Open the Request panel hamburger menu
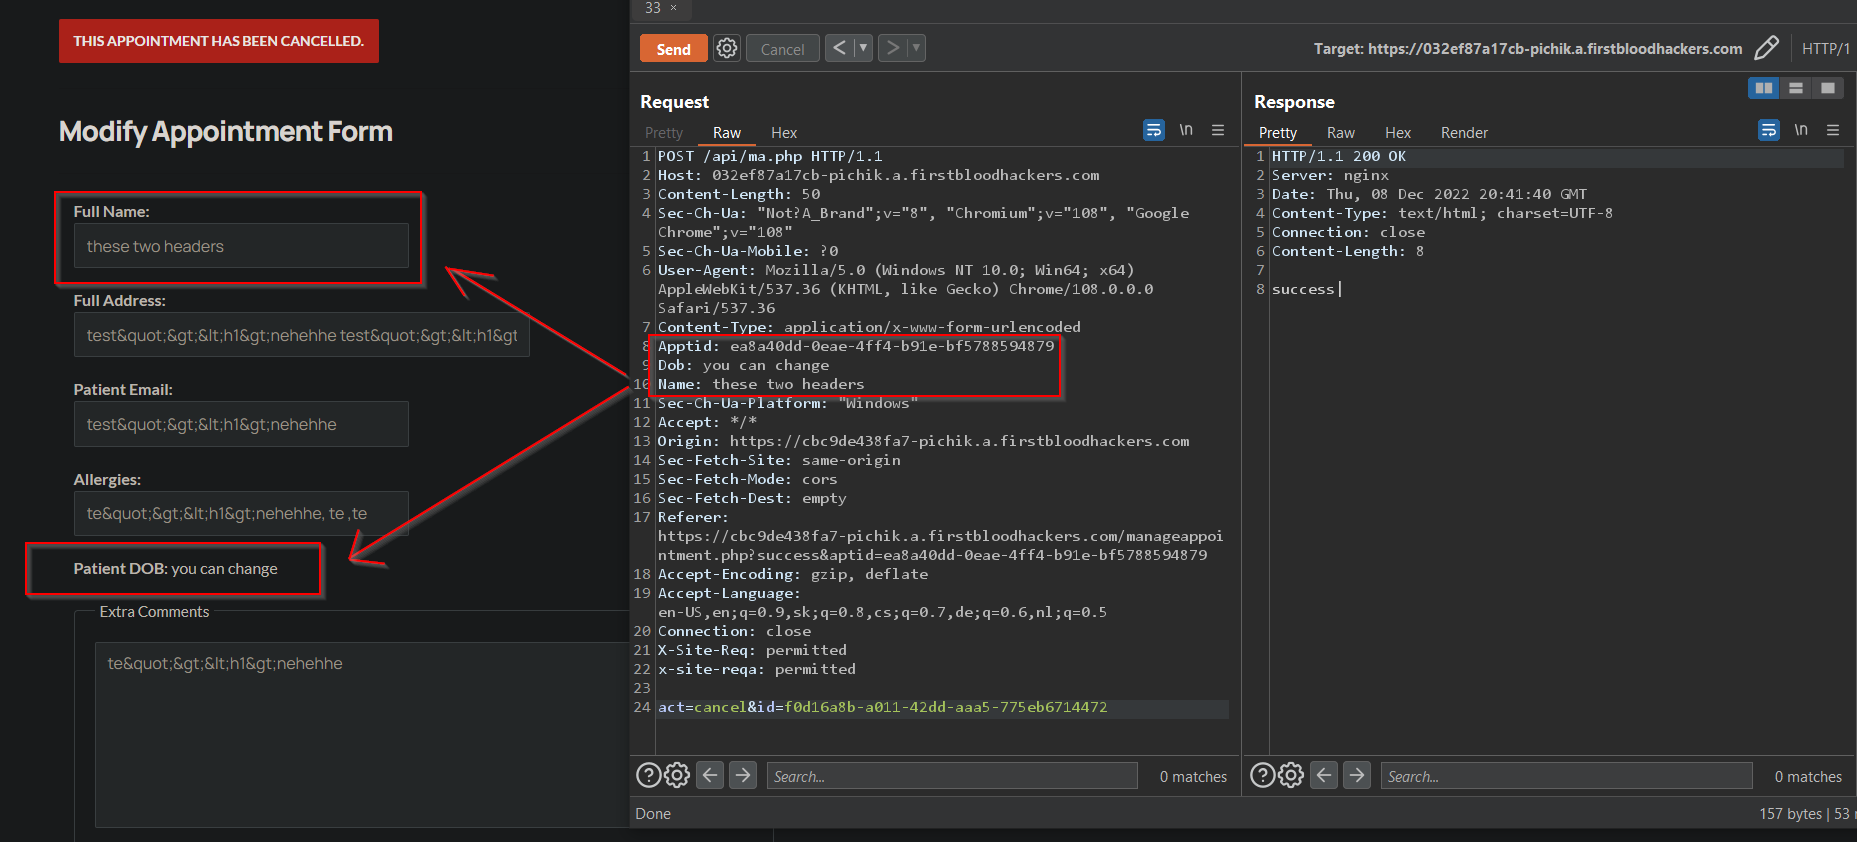This screenshot has height=842, width=1857. coord(1218,130)
